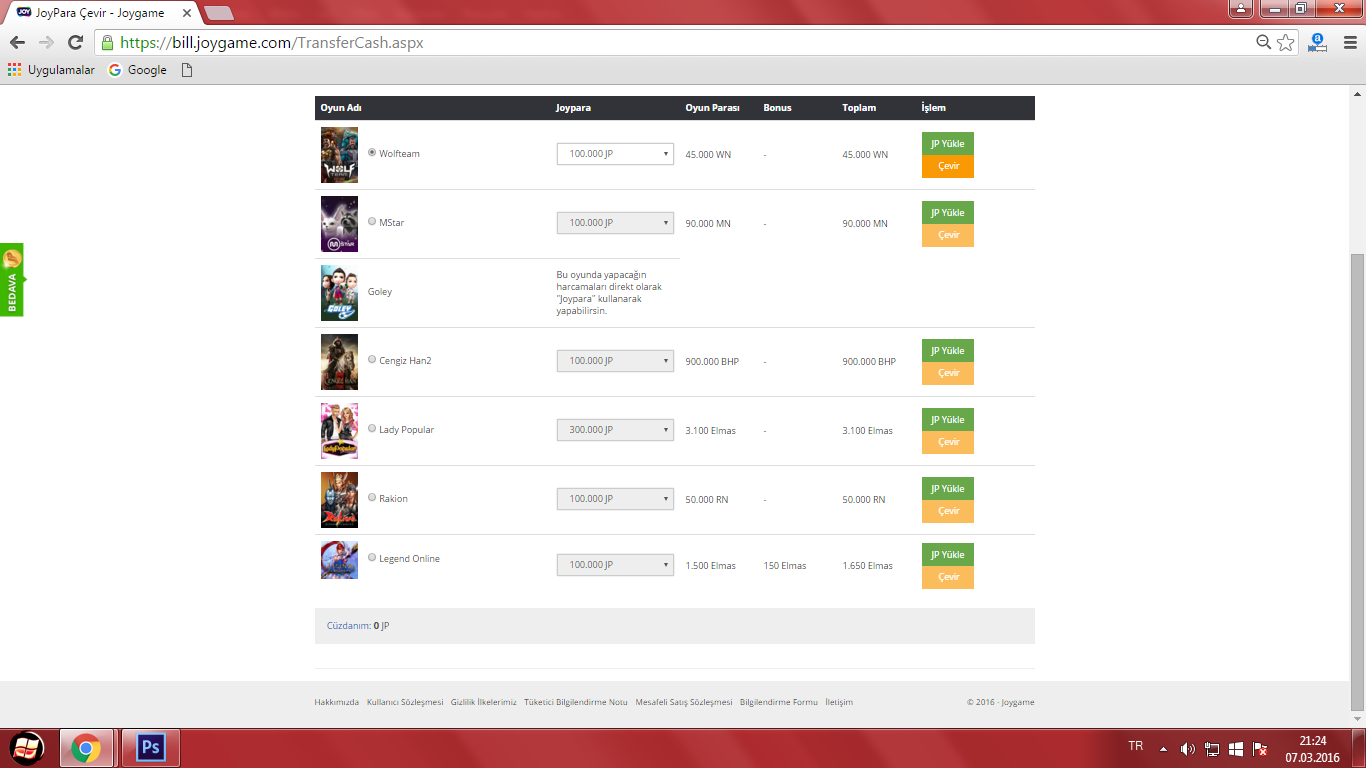Click JP Yükle for Rakion
The image size is (1366, 768).
tap(948, 489)
